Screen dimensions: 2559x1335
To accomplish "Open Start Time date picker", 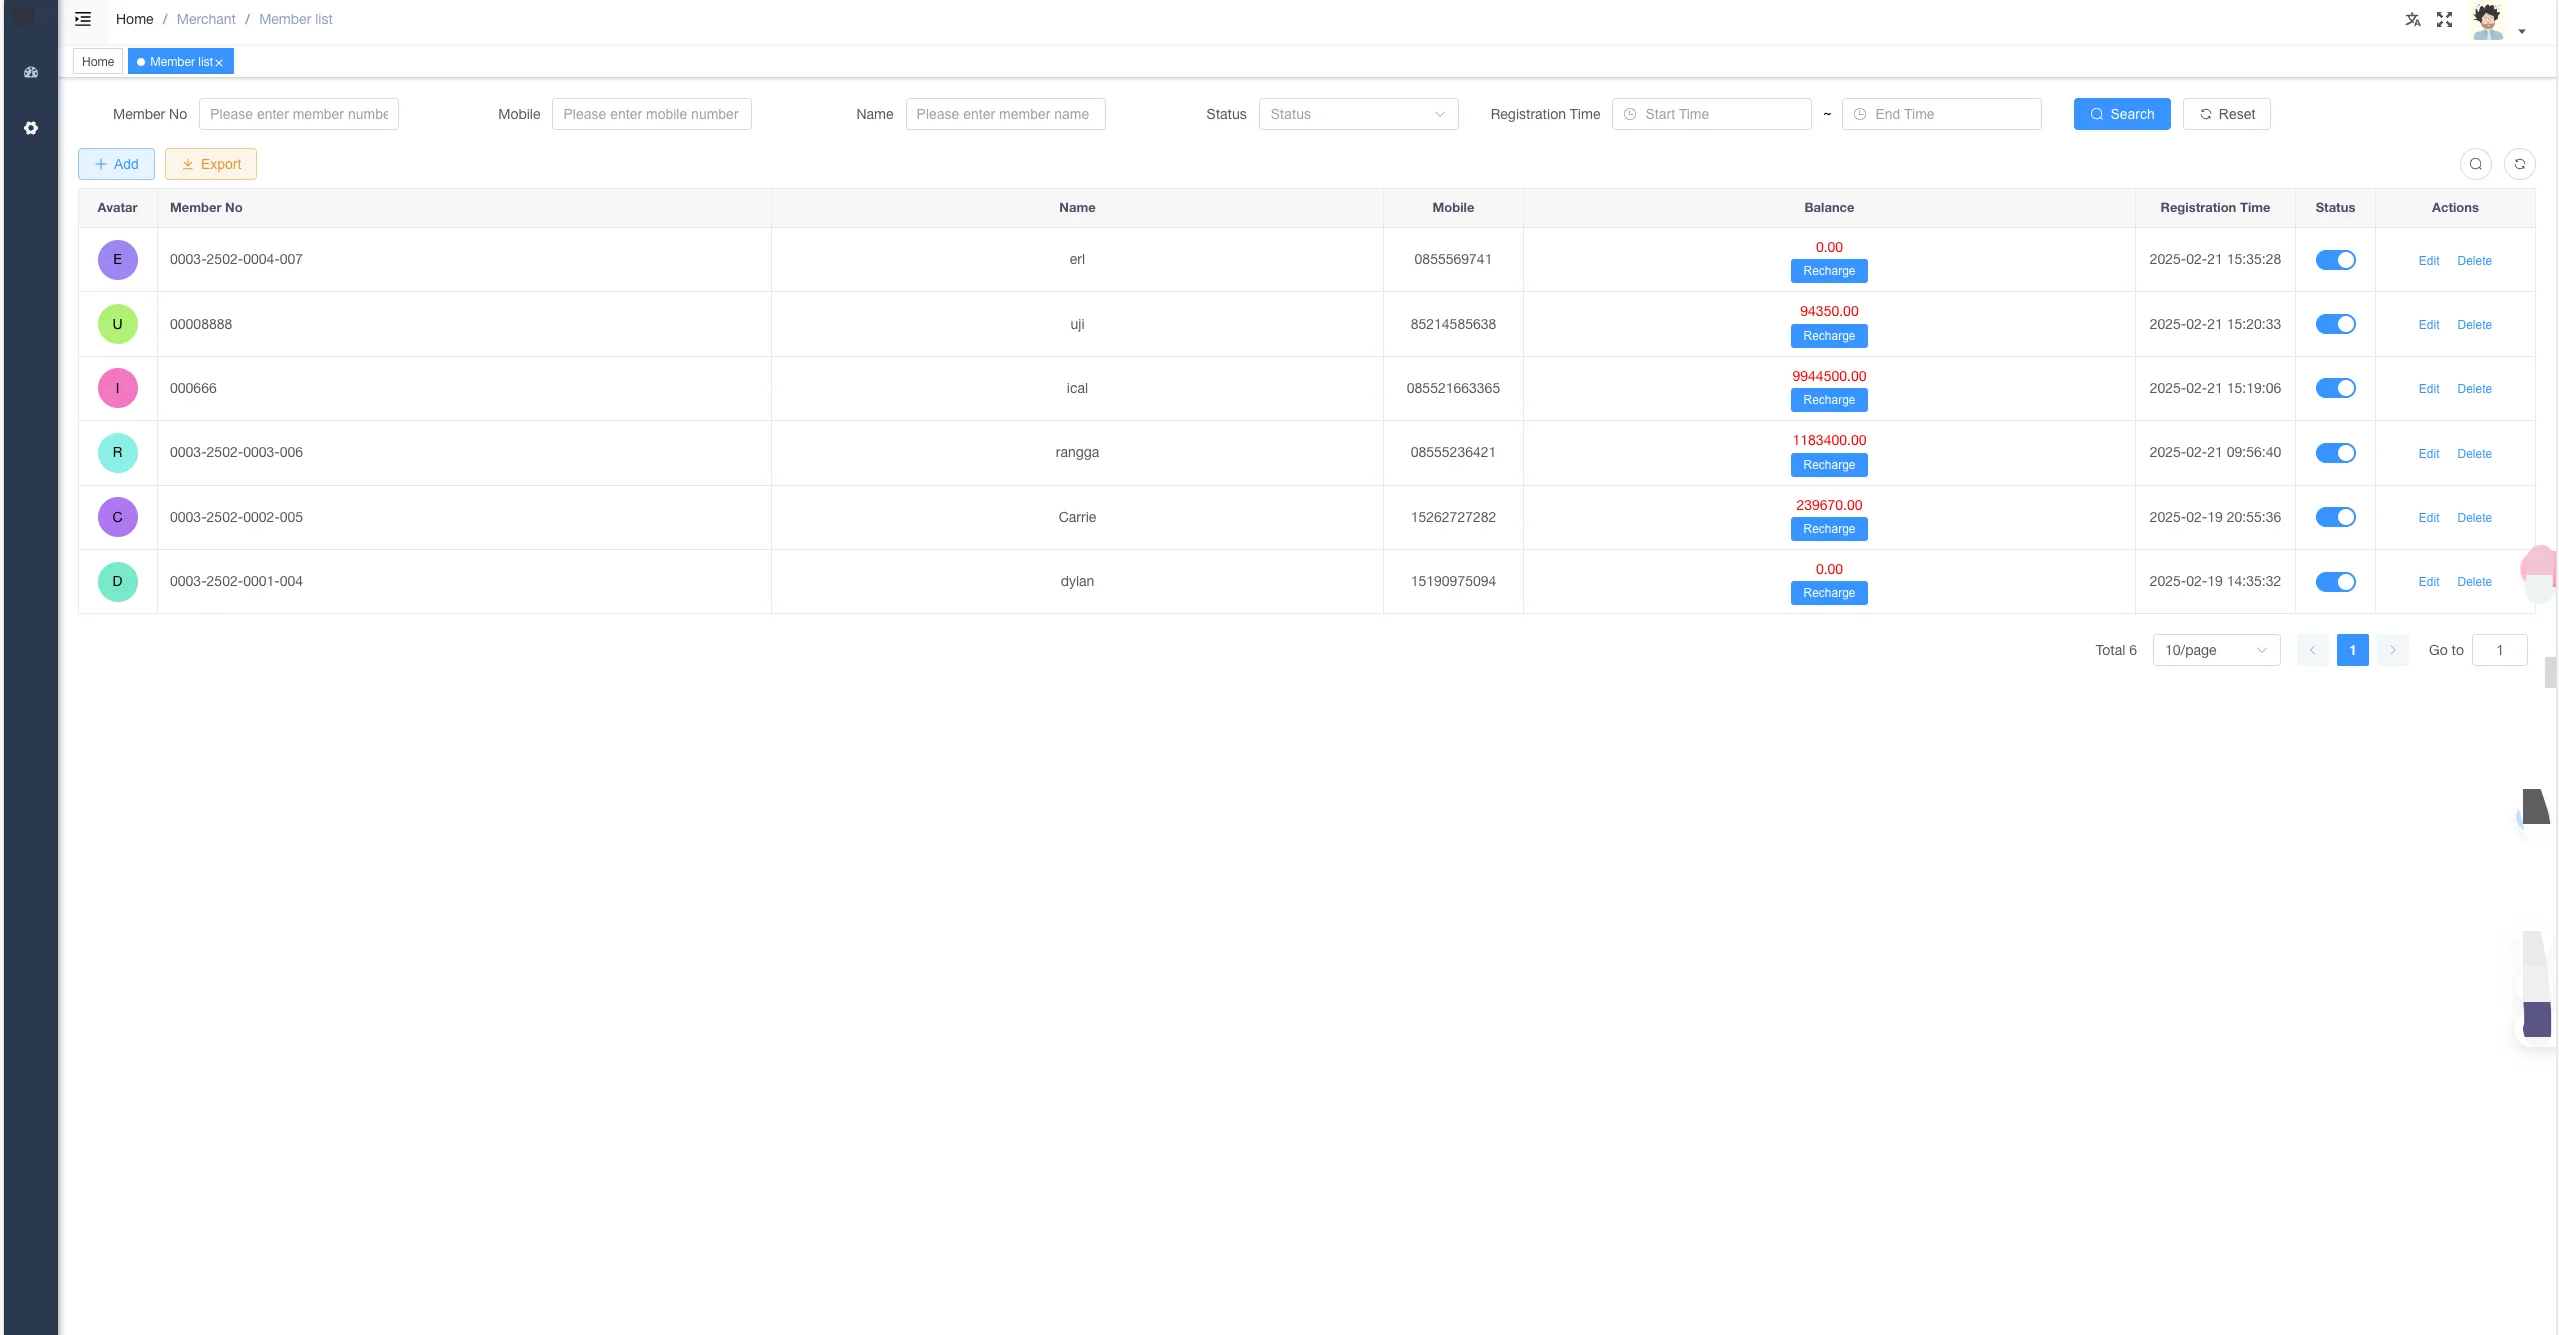I will pos(1711,114).
